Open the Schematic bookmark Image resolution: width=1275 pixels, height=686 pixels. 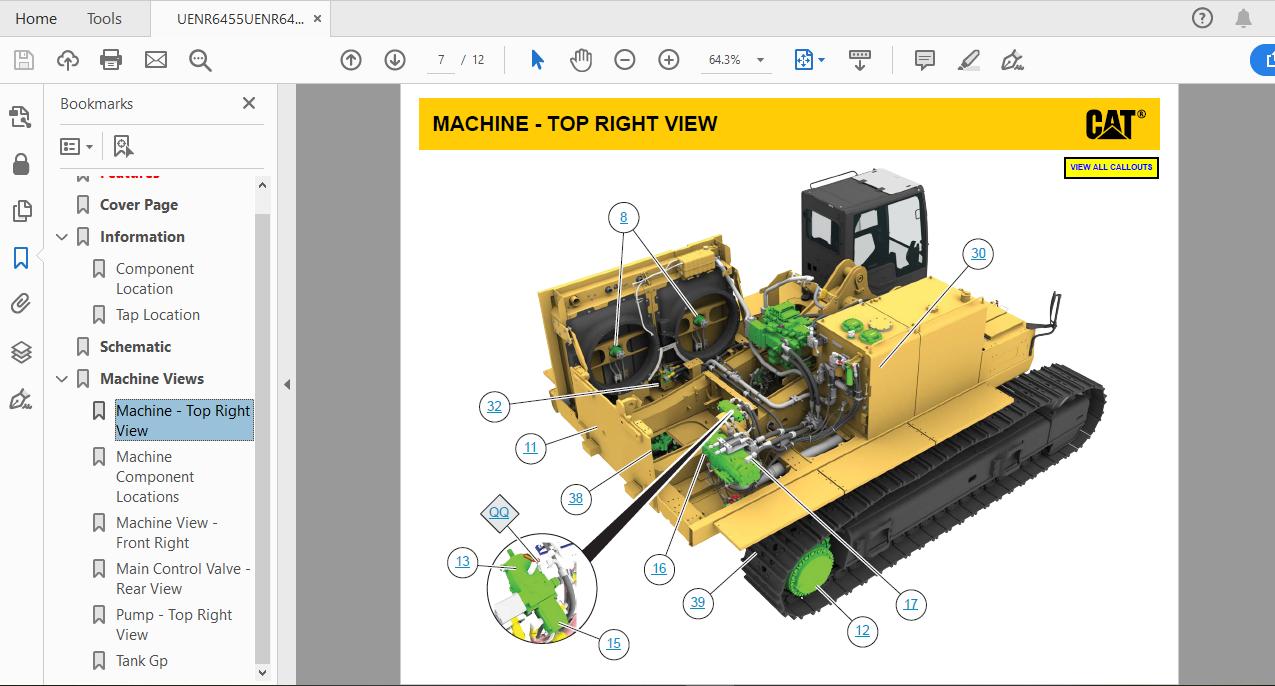[x=136, y=346]
